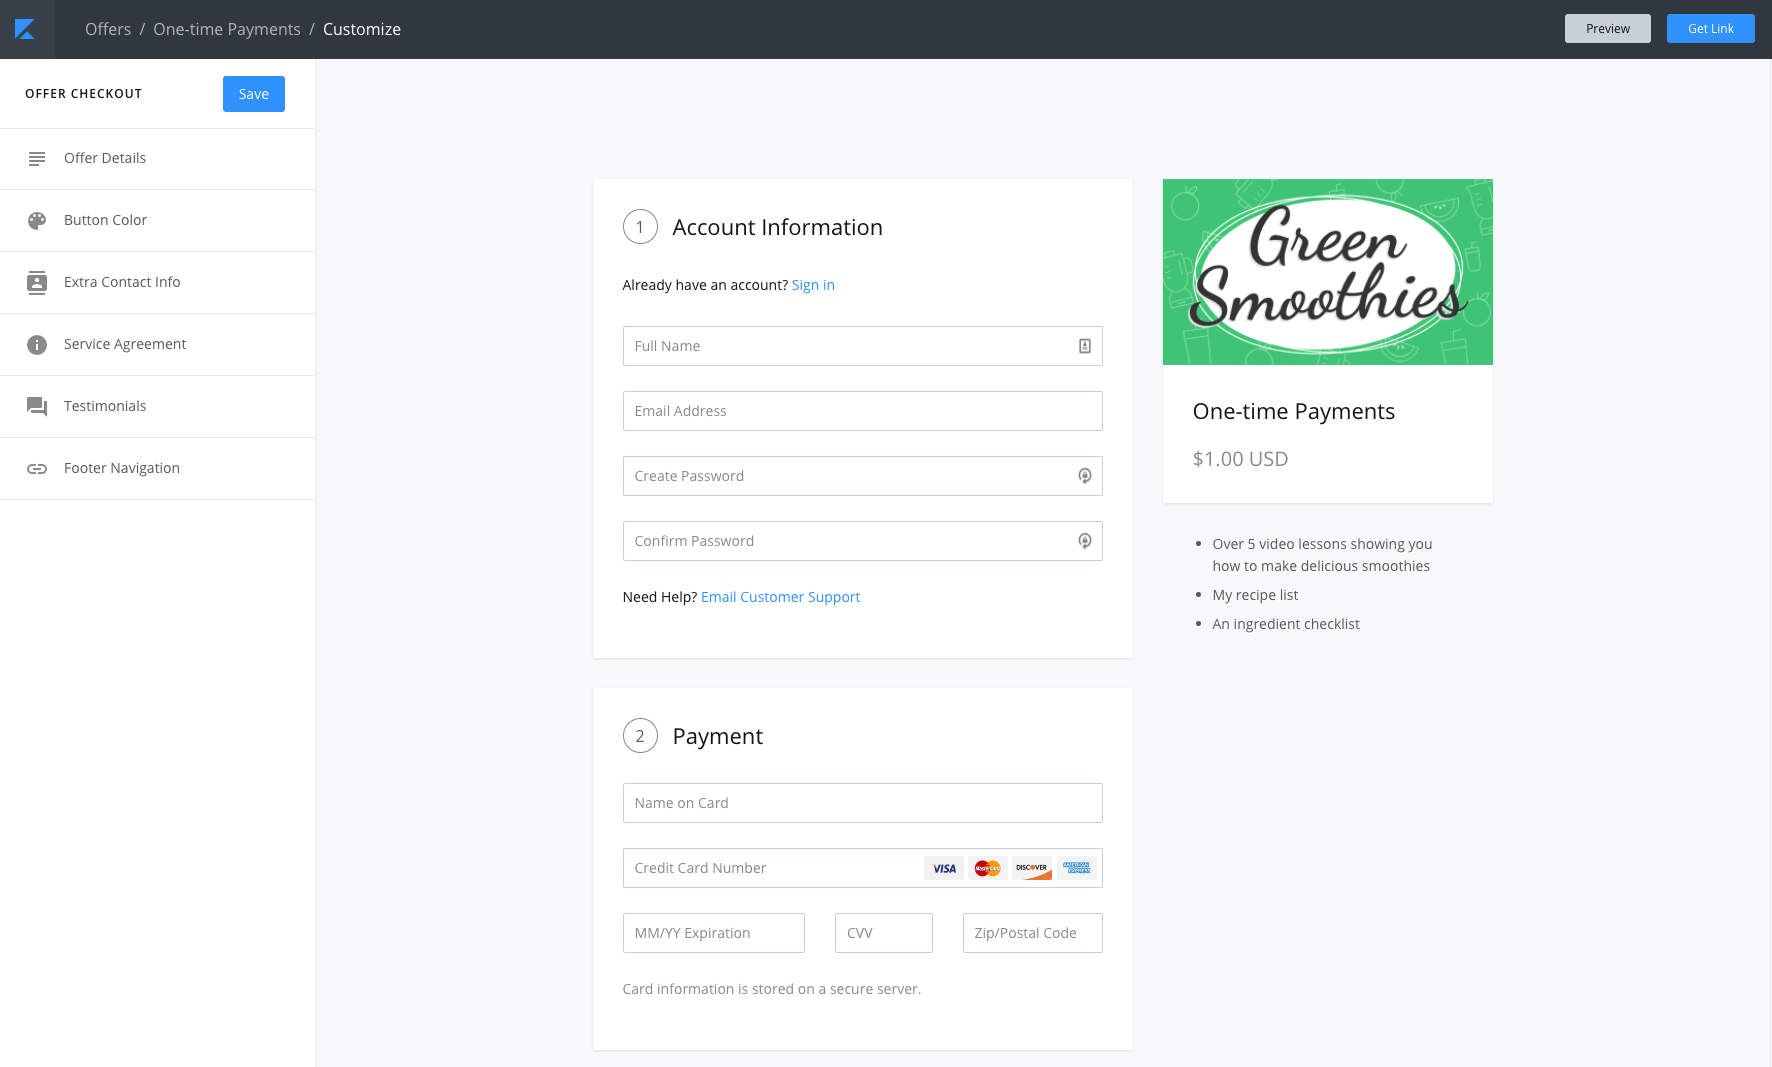1772x1067 pixels.
Task: Click the Preview button
Action: pyautogui.click(x=1608, y=29)
